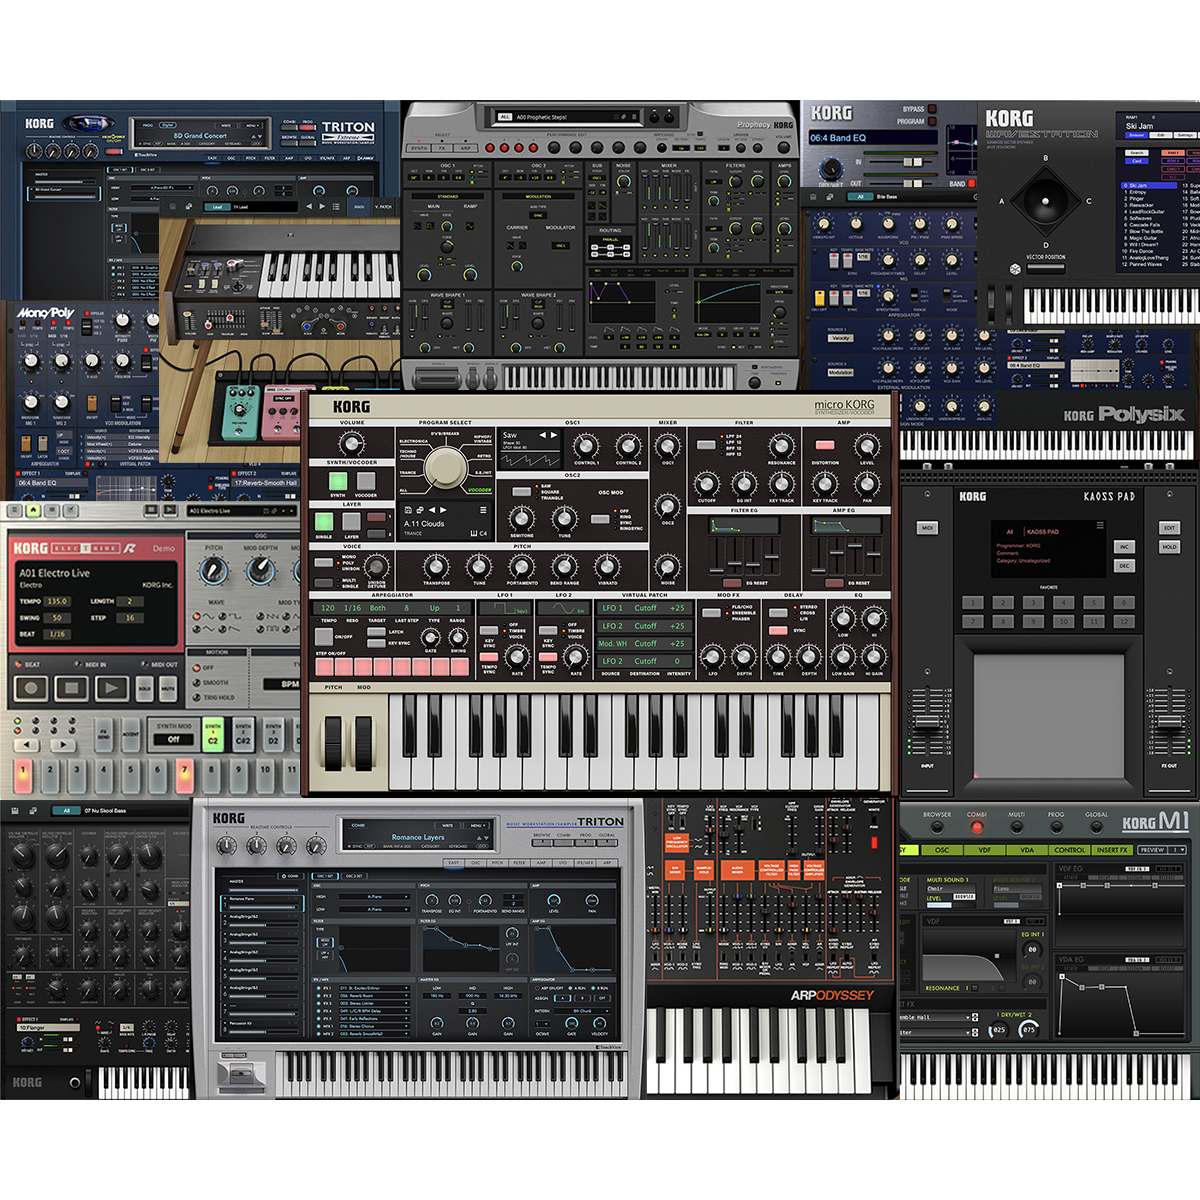Click the microKORG Volume knob

pos(351,443)
